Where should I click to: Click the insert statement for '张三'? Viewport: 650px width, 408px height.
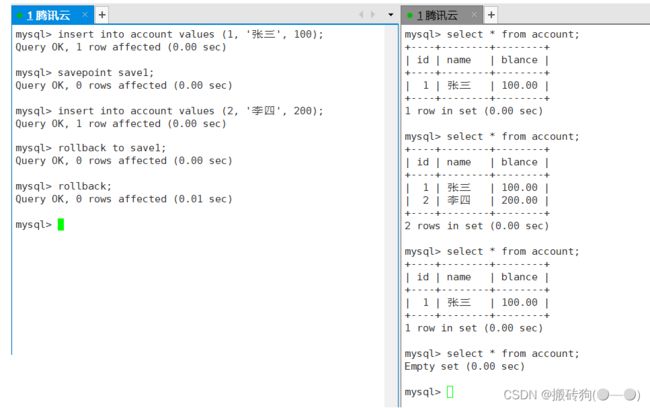(x=169, y=34)
